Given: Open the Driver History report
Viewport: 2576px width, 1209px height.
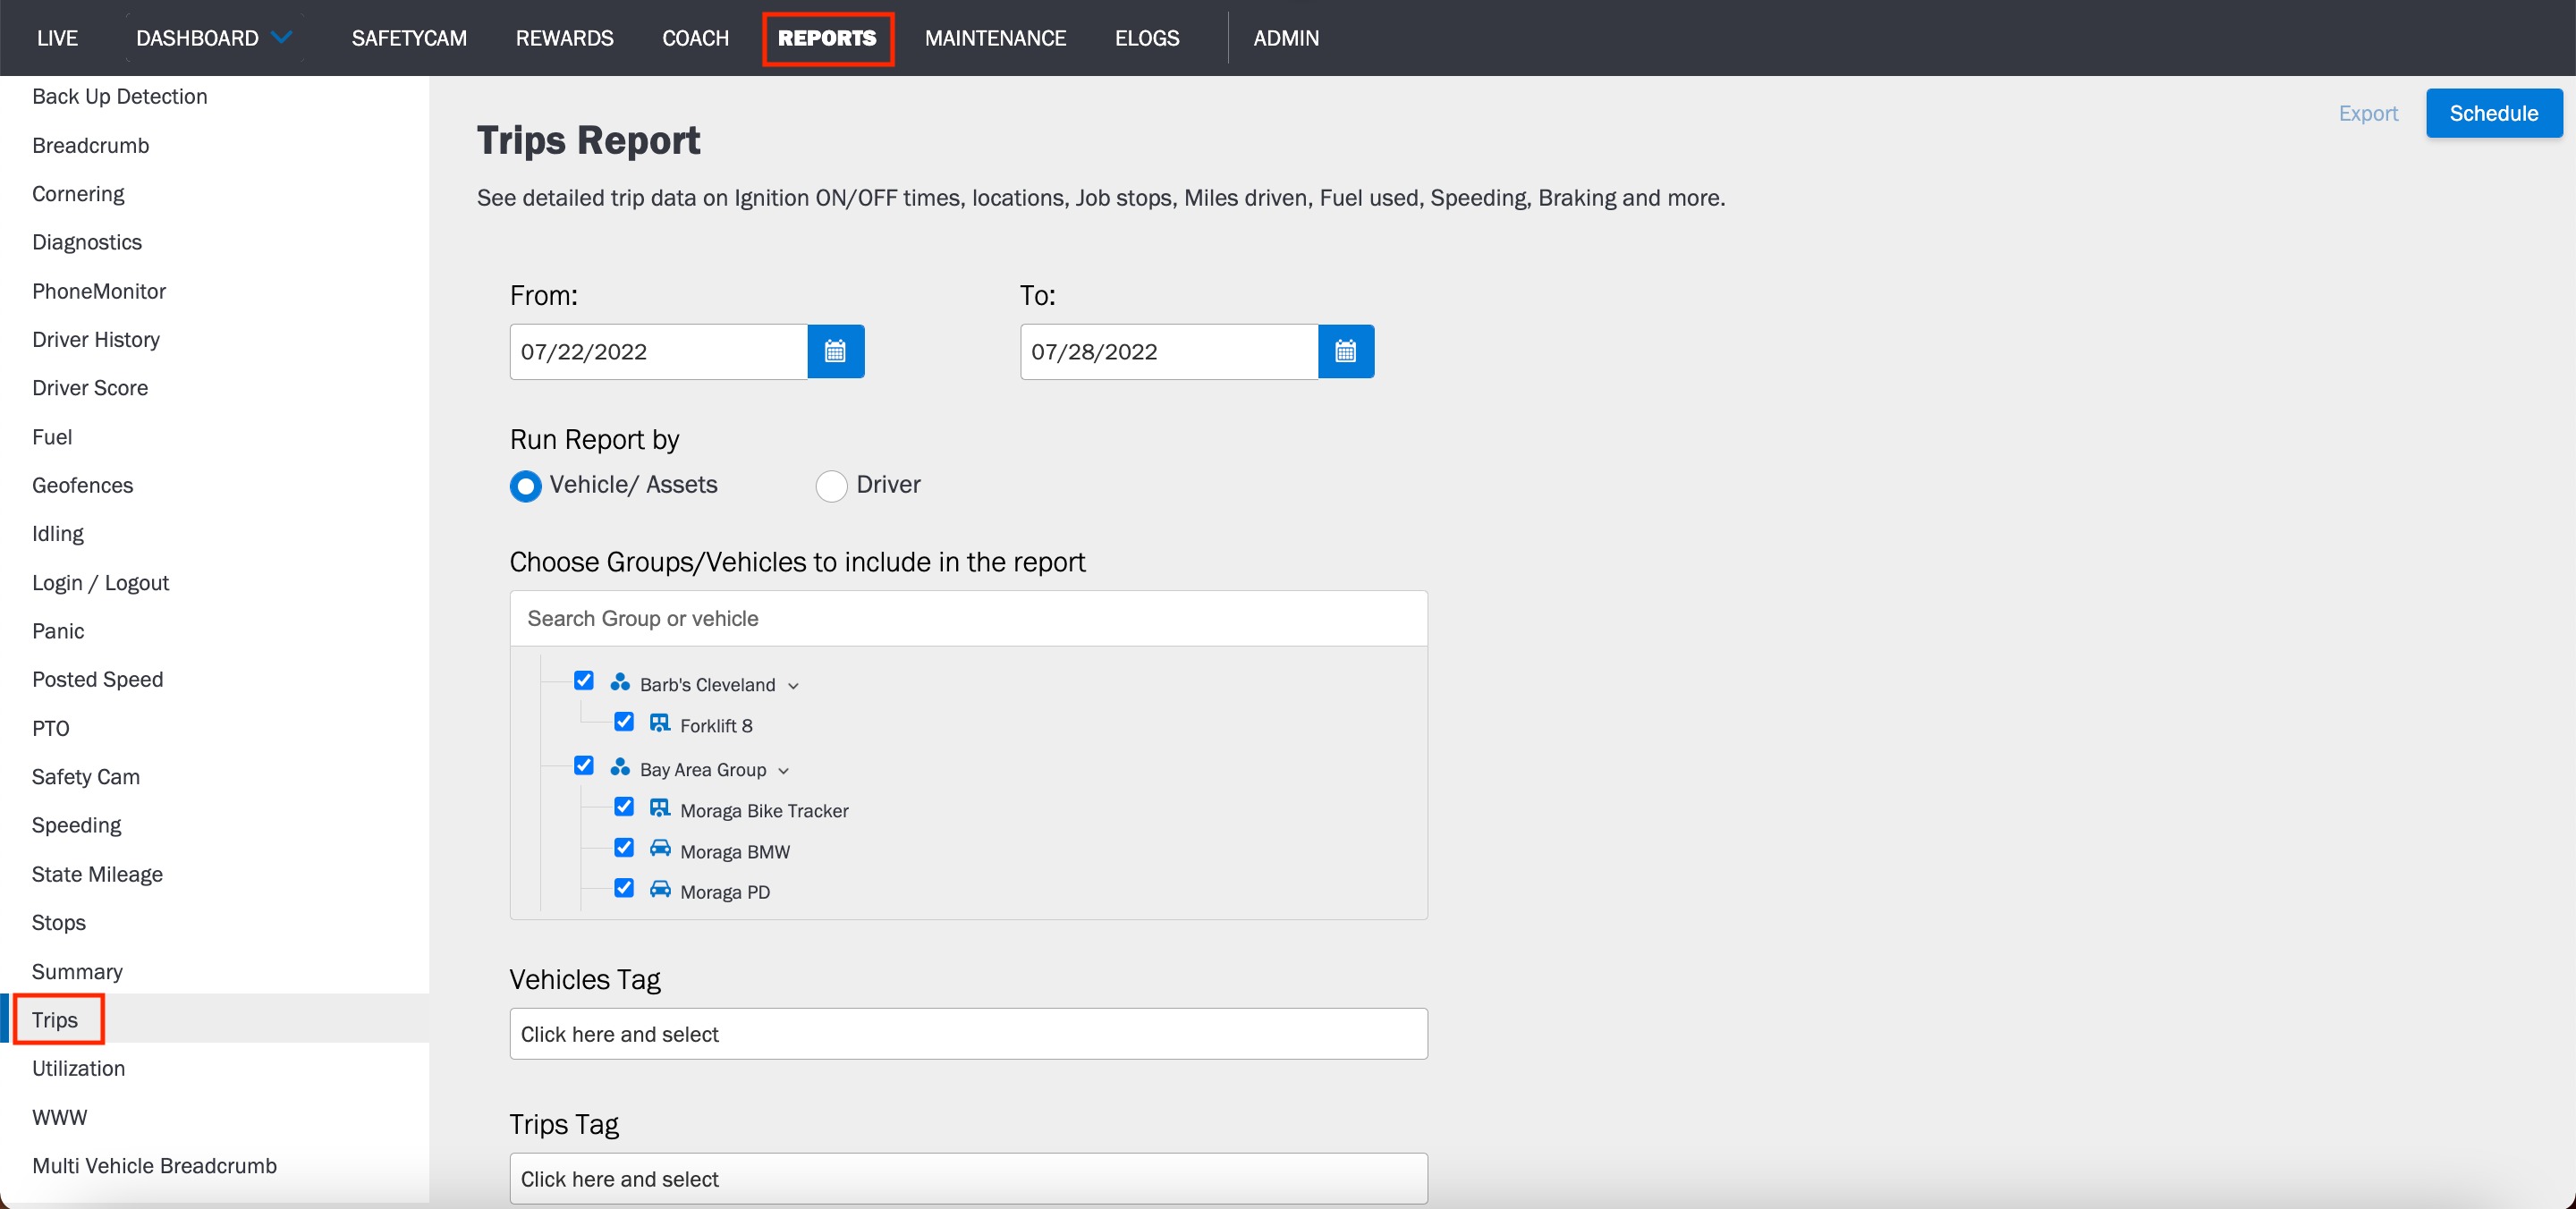Looking at the screenshot, I should pyautogui.click(x=96, y=339).
